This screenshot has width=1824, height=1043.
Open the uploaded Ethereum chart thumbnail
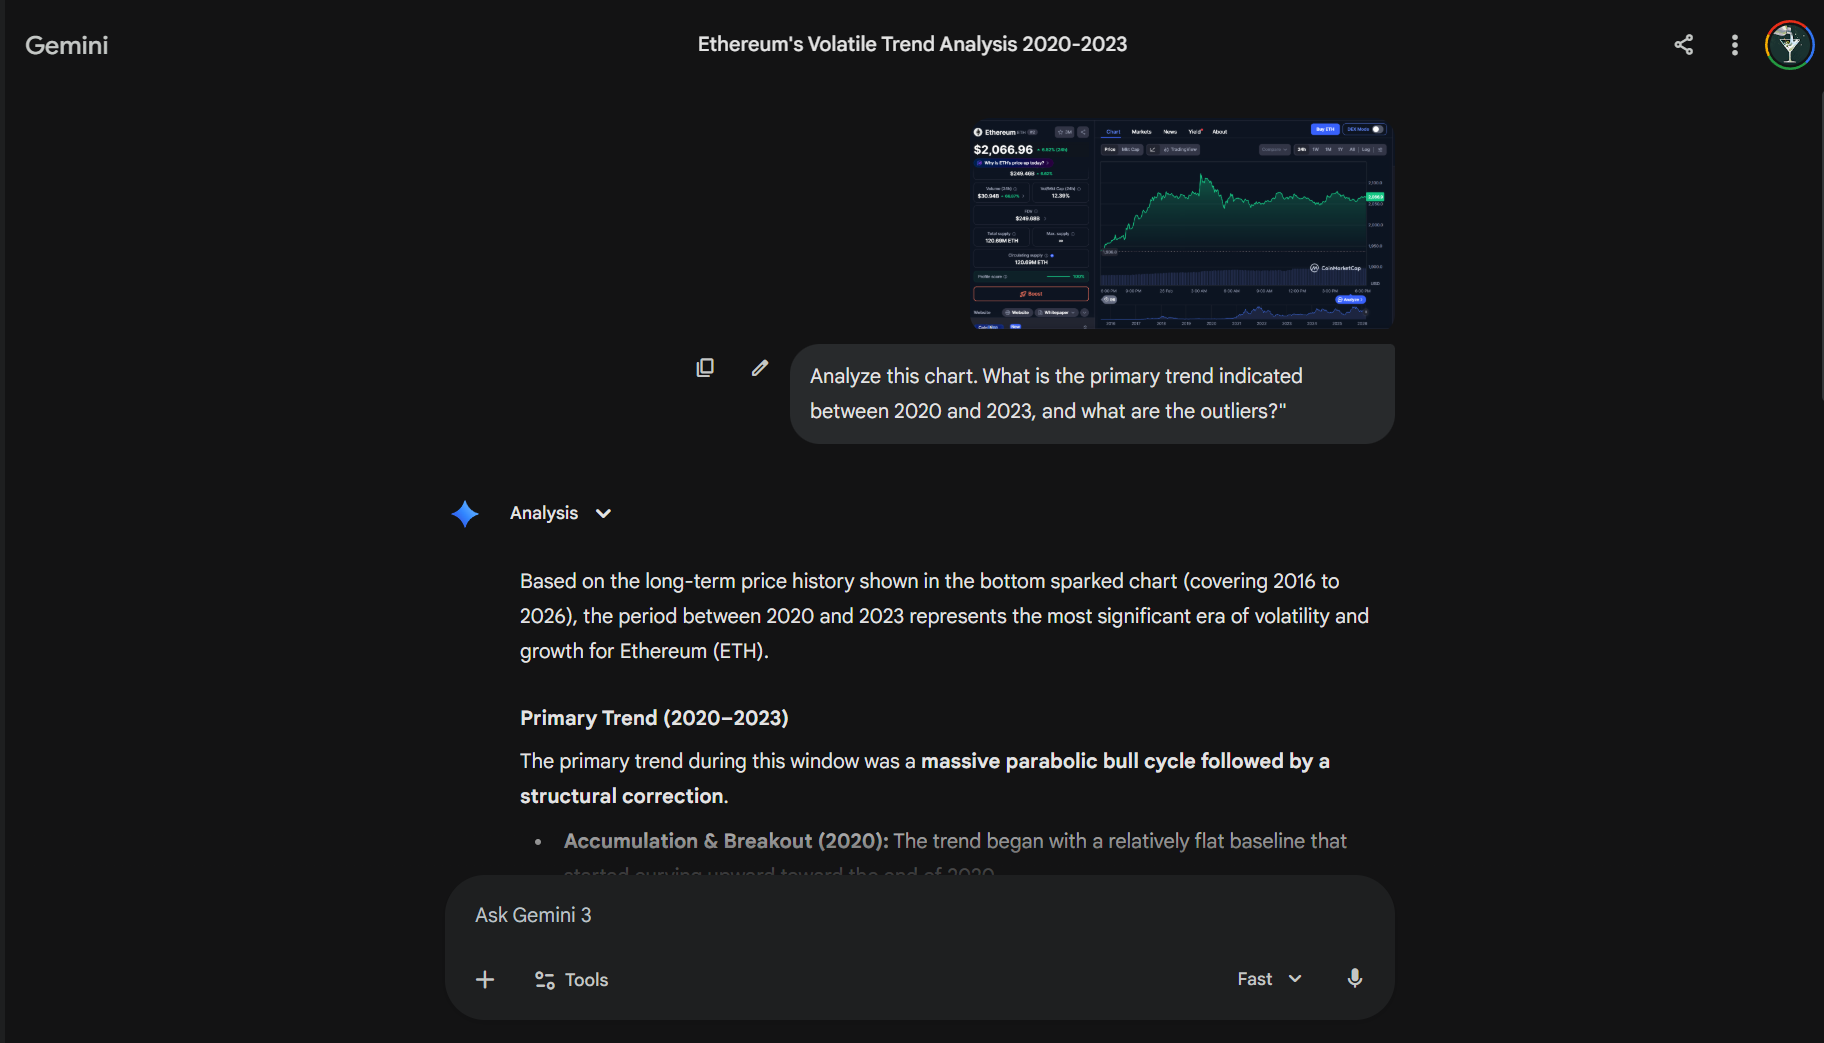click(1182, 225)
